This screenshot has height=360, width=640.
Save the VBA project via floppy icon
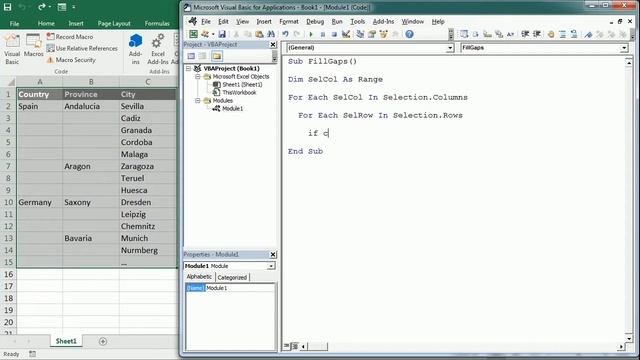tap(222, 34)
